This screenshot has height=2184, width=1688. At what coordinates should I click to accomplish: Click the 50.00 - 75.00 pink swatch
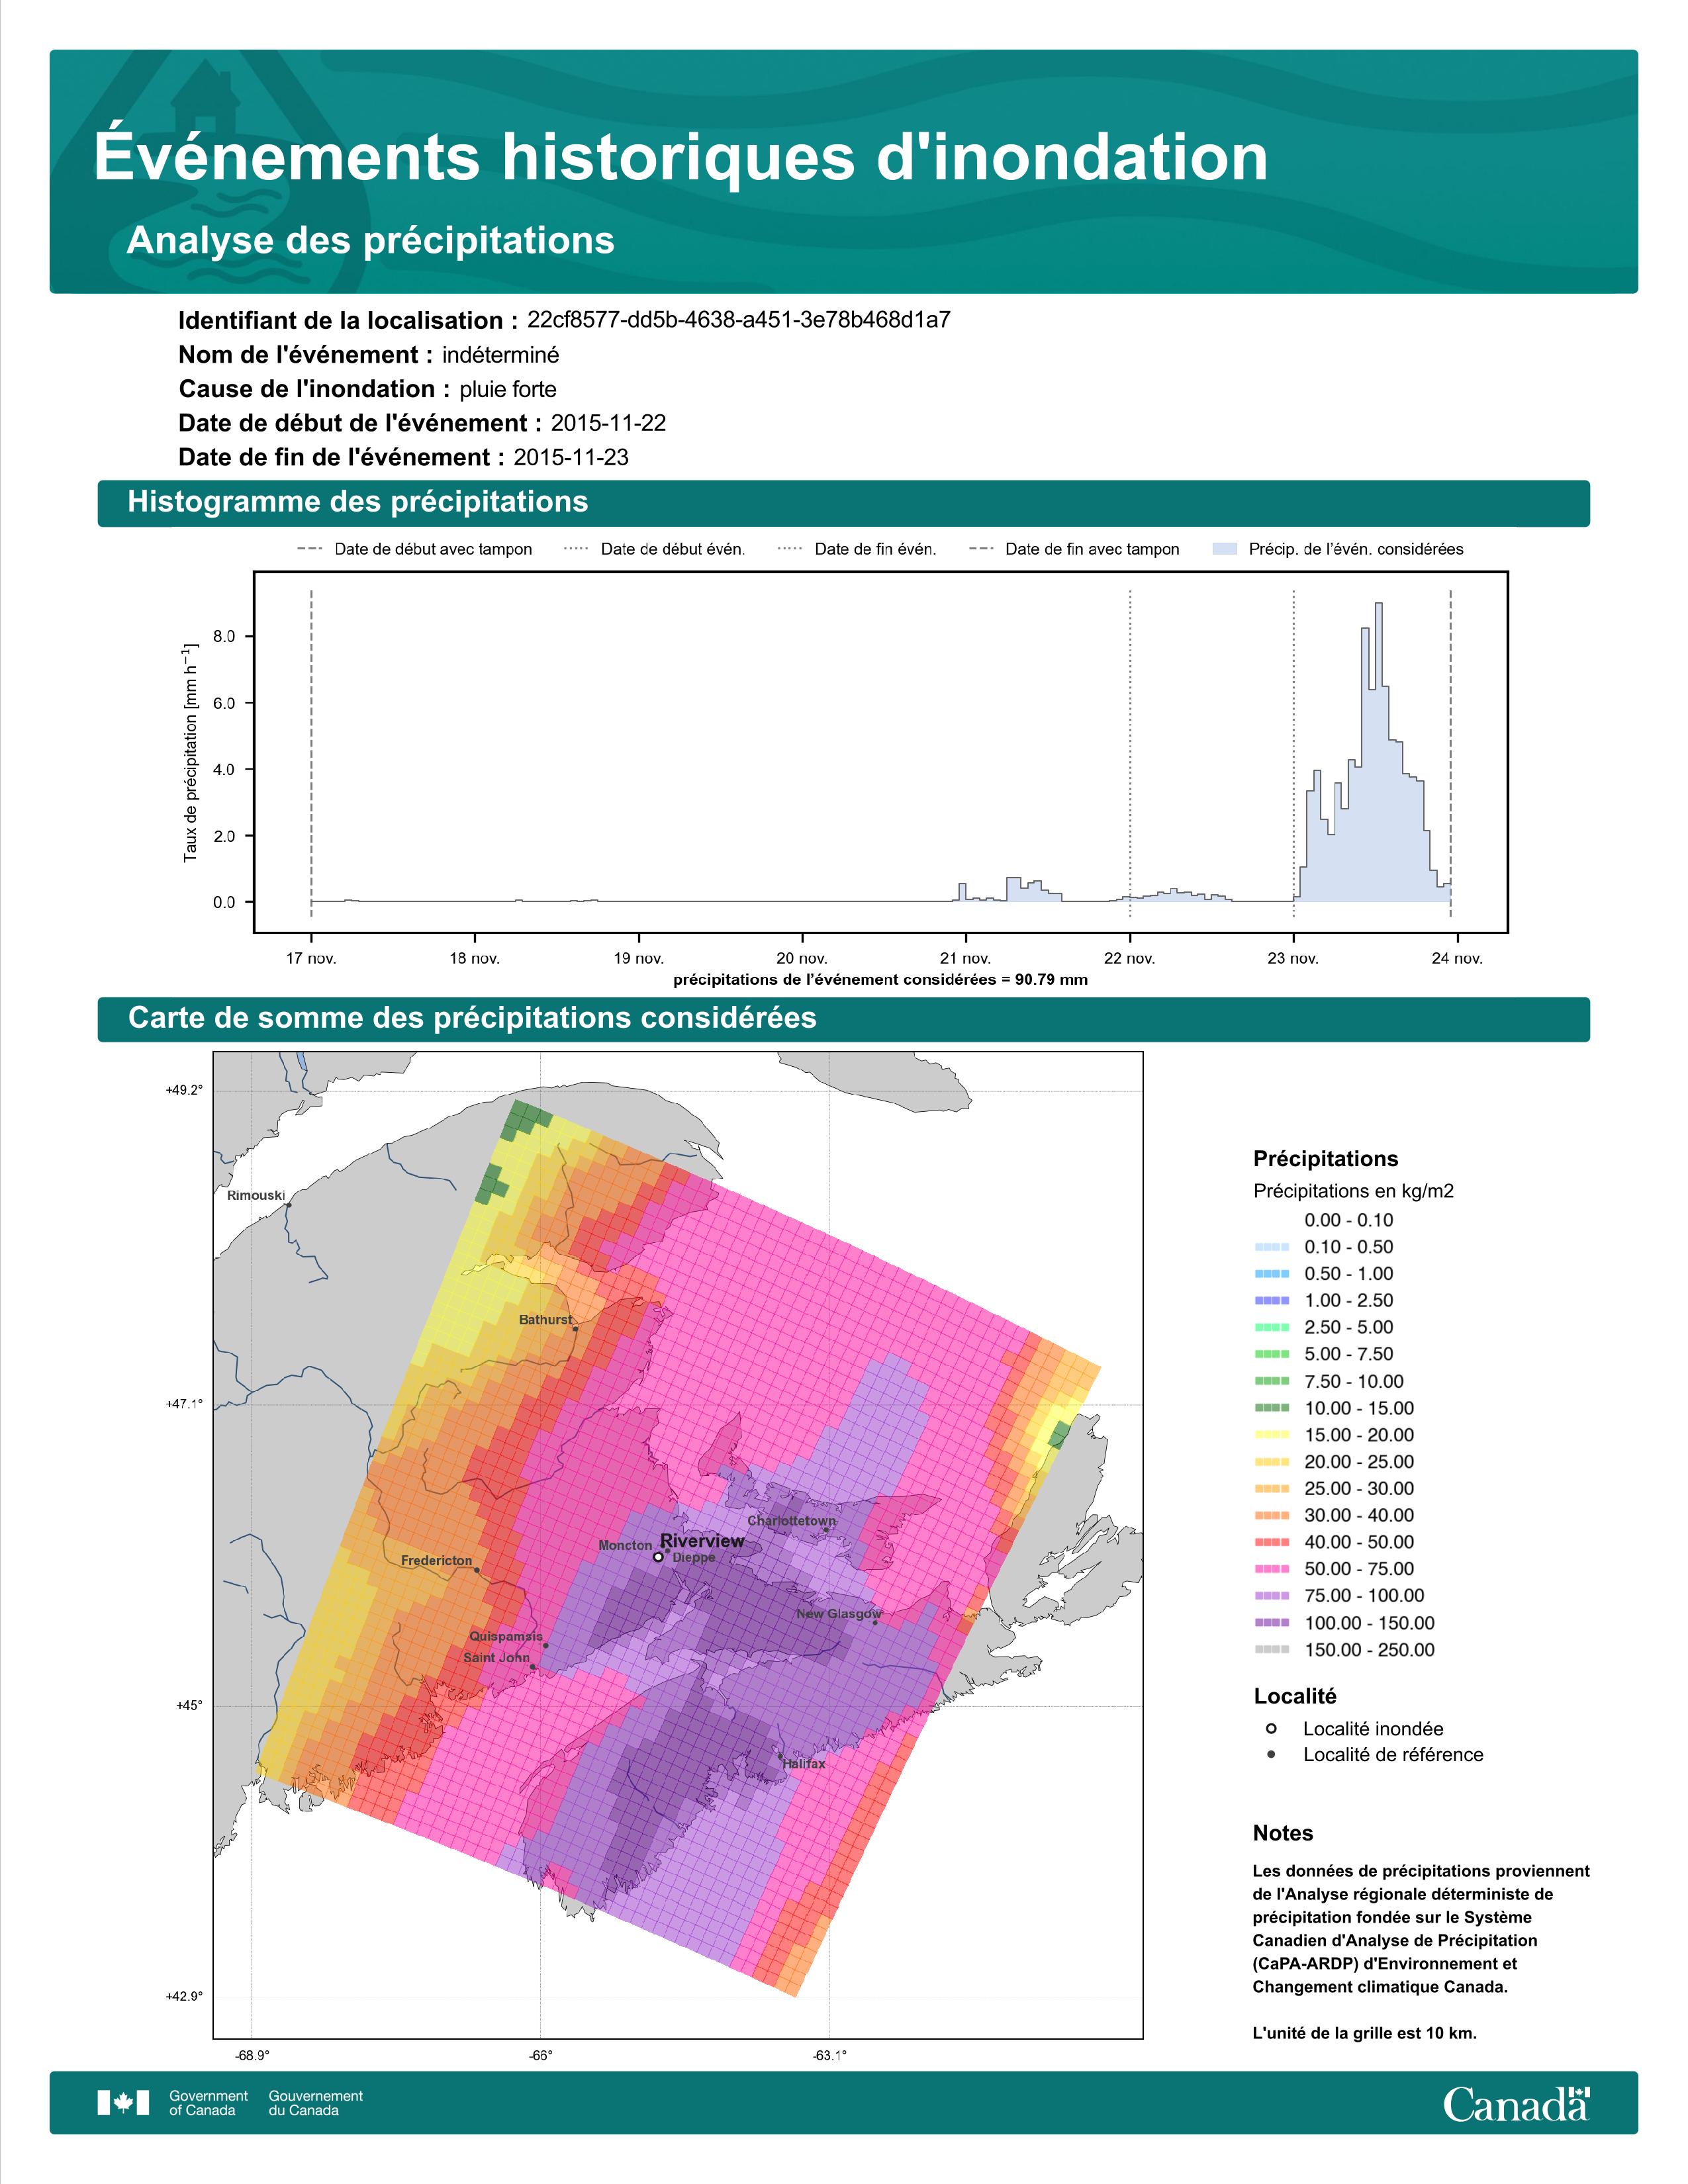[1271, 1569]
